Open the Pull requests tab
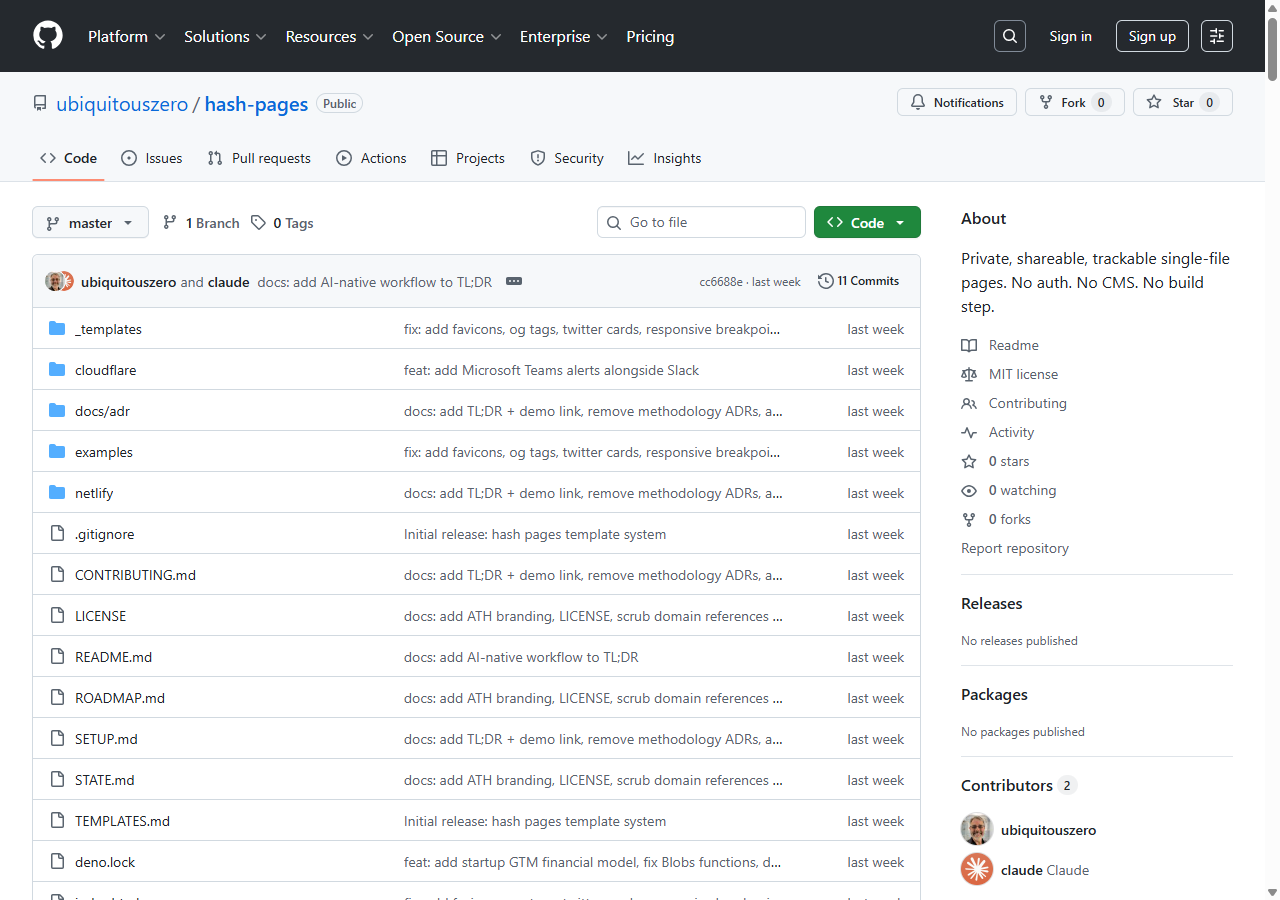This screenshot has height=900, width=1280. click(x=259, y=158)
